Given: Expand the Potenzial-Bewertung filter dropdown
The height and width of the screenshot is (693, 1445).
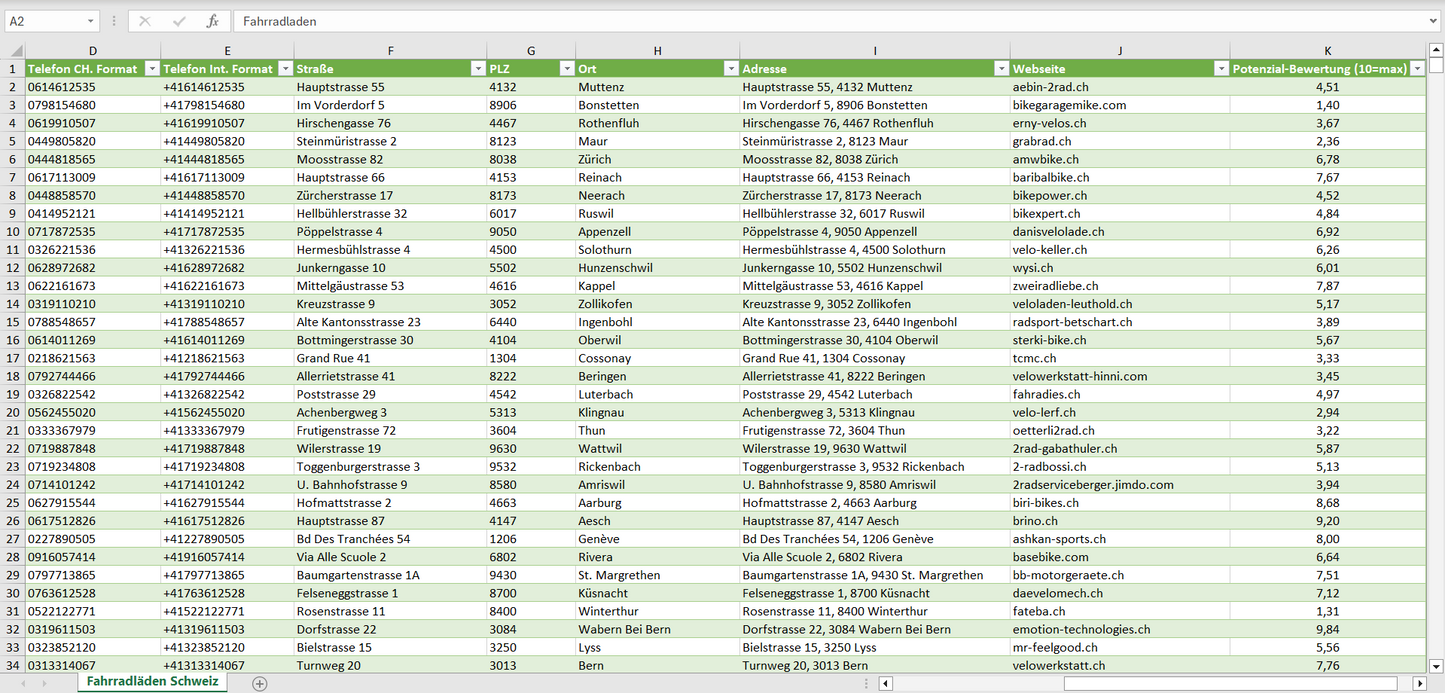Looking at the screenshot, I should tap(1416, 69).
